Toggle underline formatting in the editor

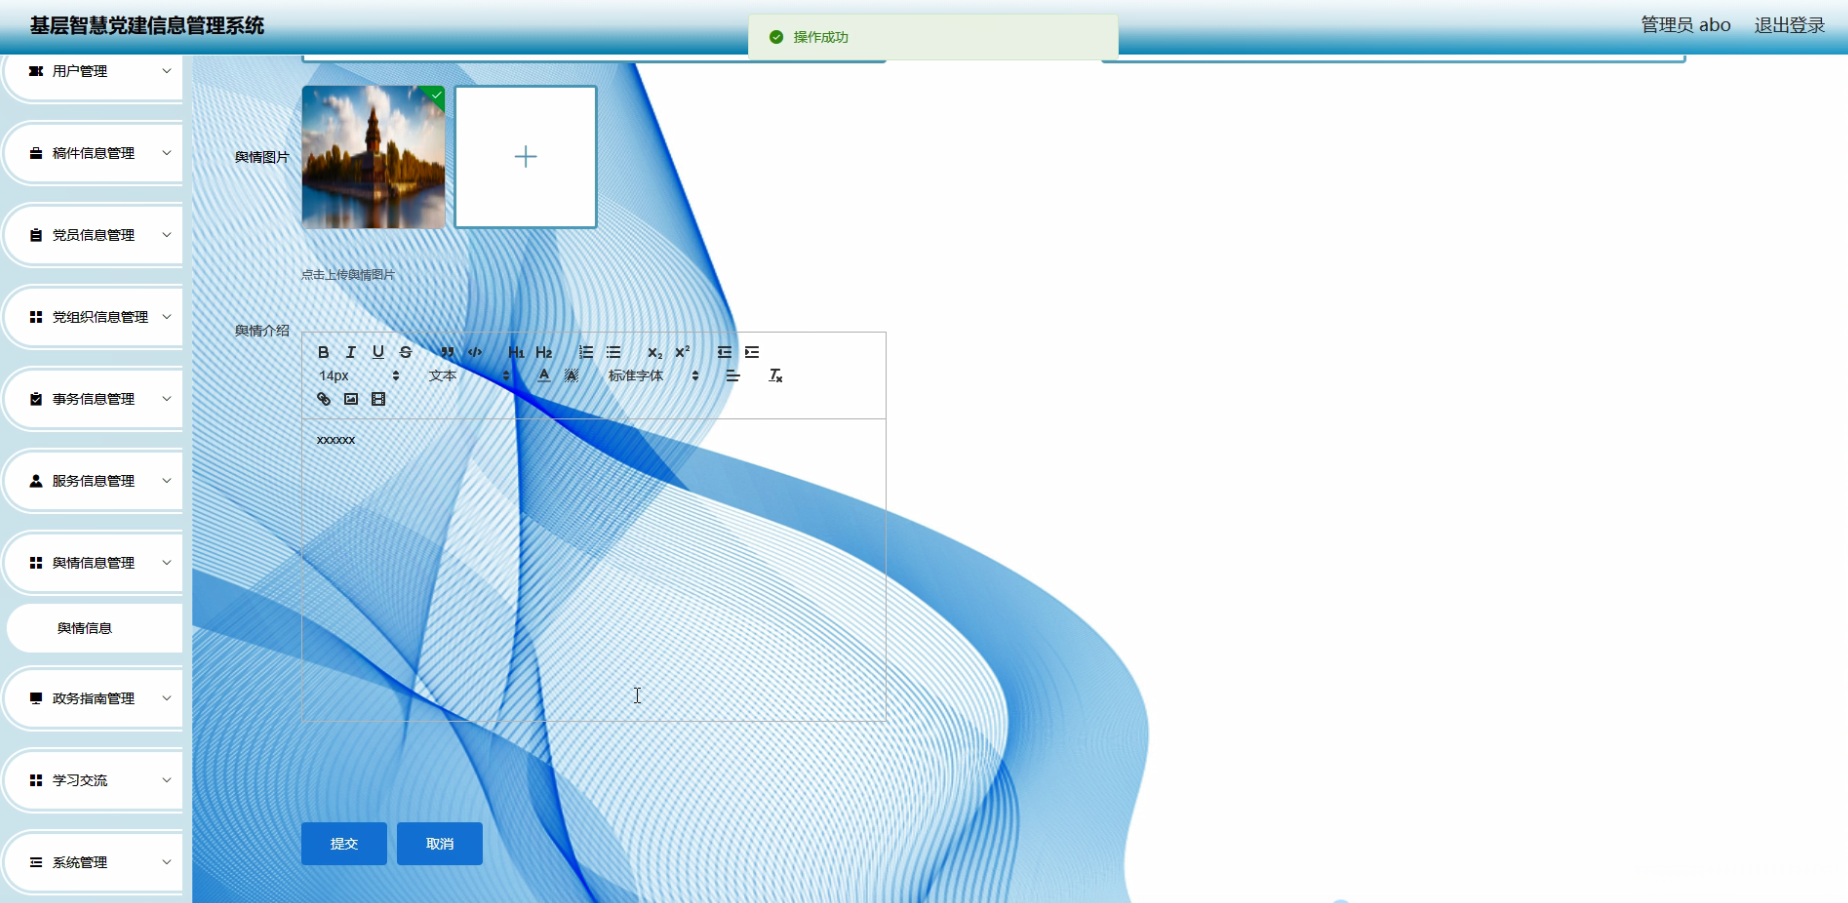point(378,352)
